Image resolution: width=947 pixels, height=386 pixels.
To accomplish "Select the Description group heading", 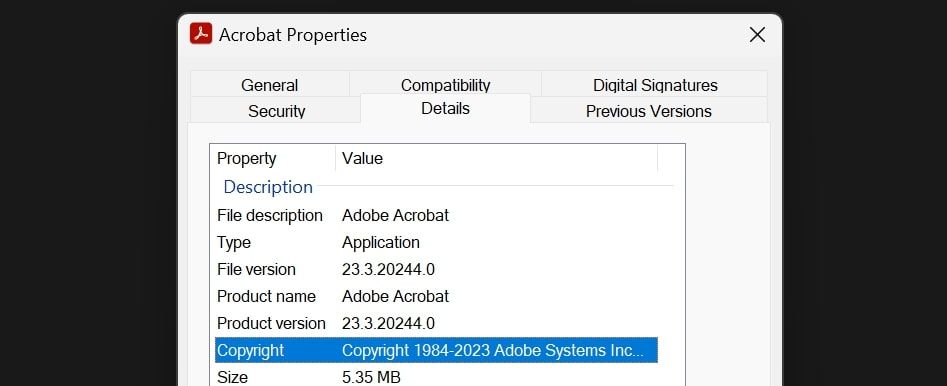I will pyautogui.click(x=268, y=187).
